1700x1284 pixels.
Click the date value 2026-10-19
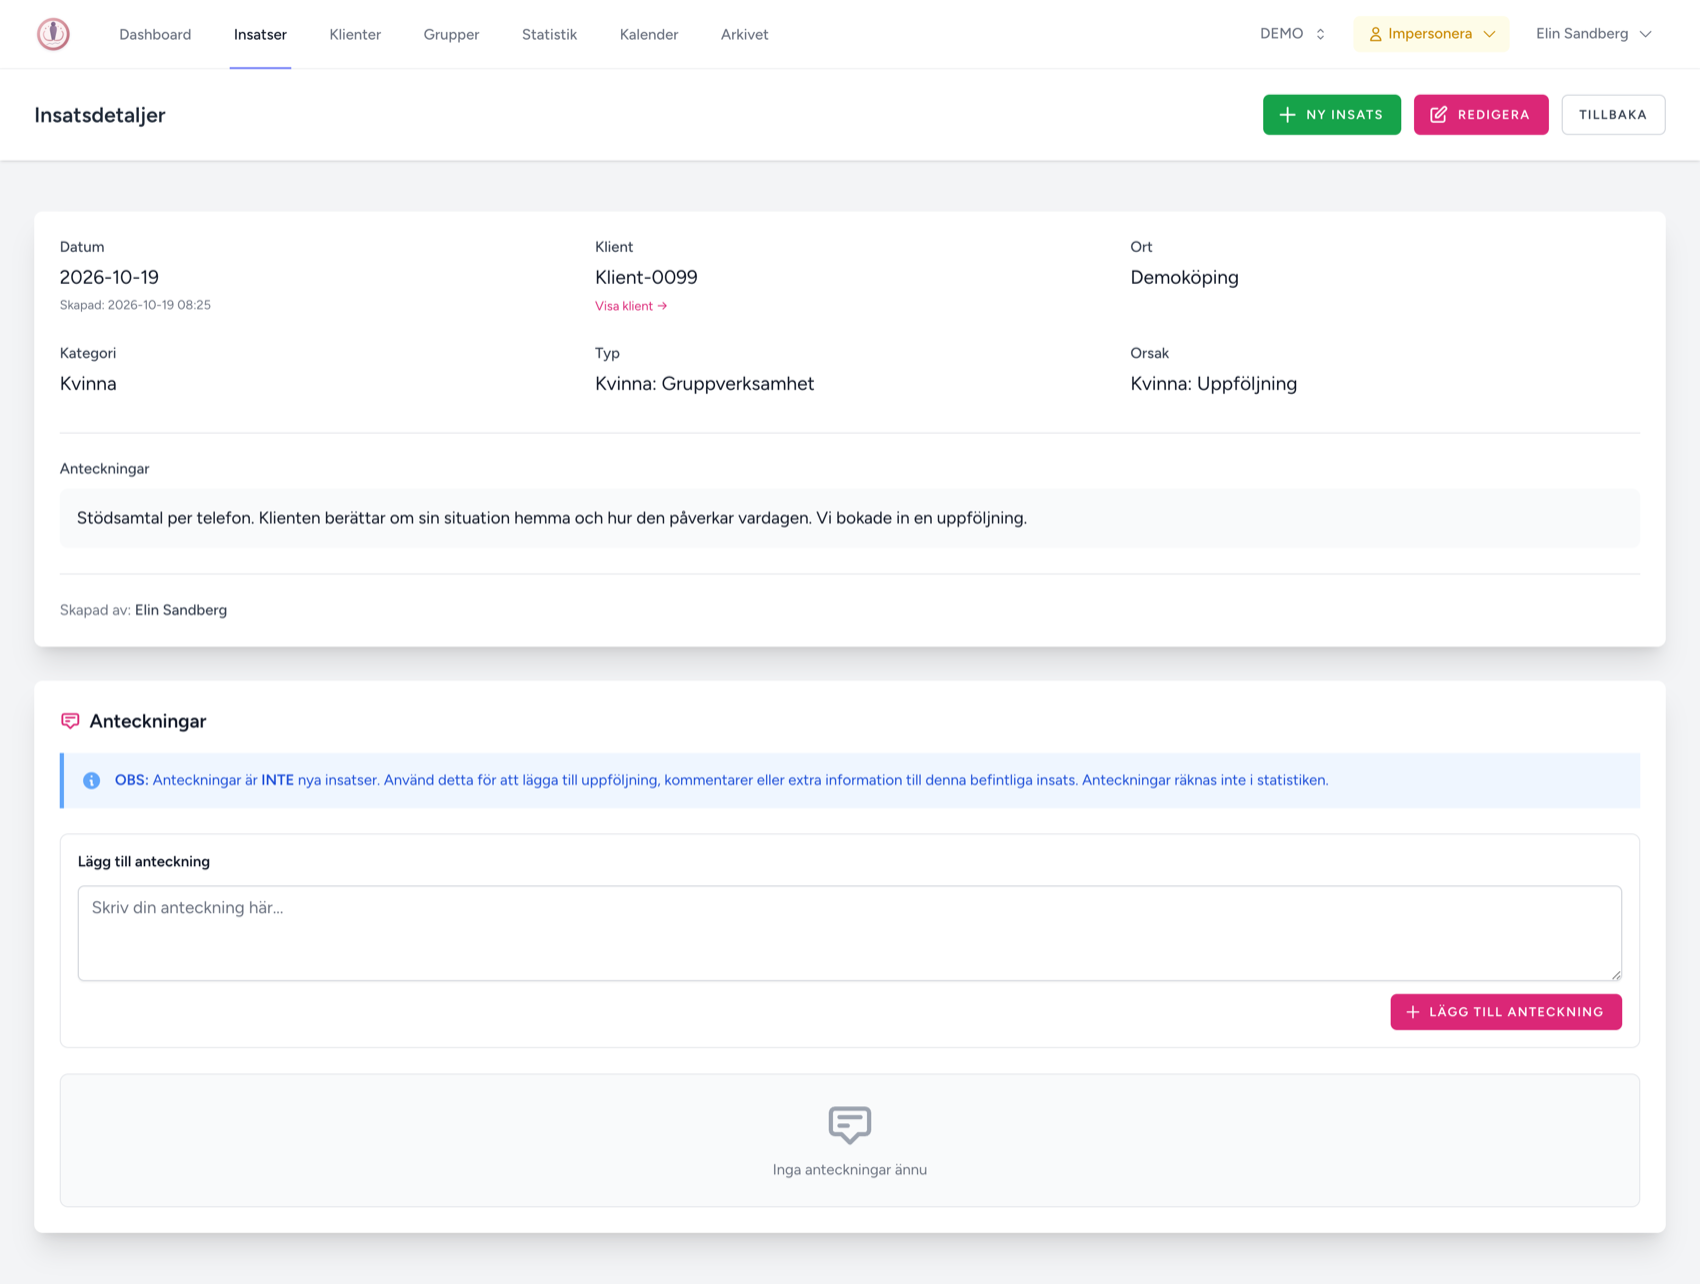[x=109, y=277]
